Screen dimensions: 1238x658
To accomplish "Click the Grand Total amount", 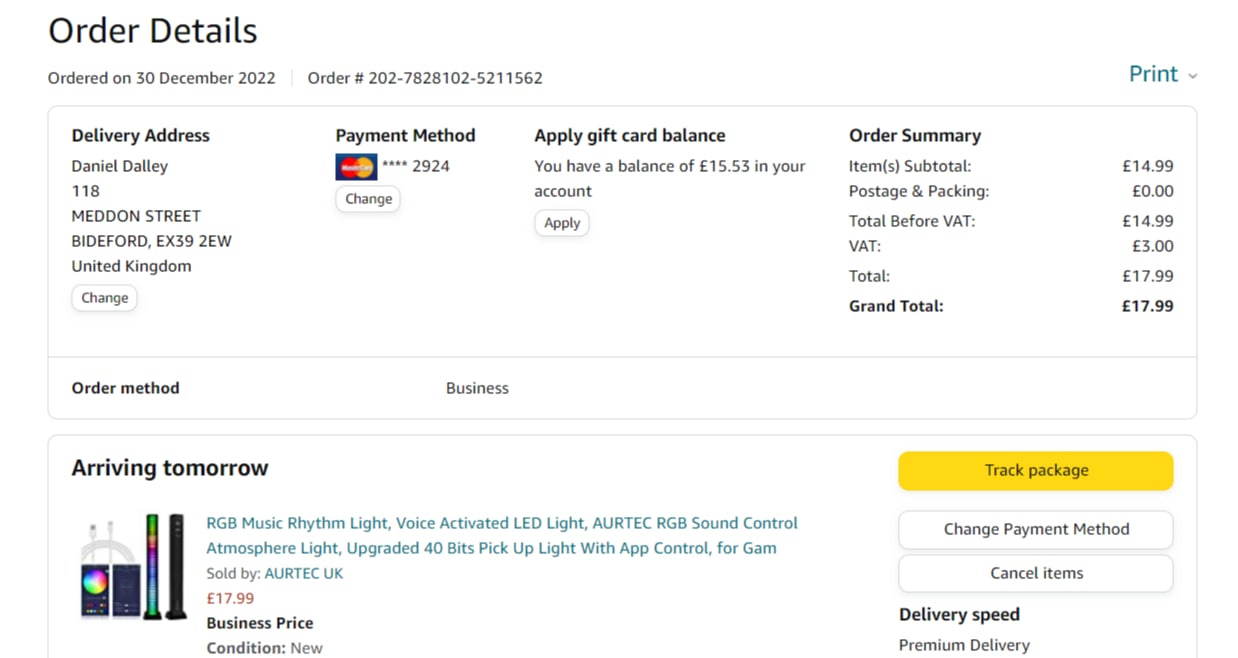I will tap(1147, 306).
